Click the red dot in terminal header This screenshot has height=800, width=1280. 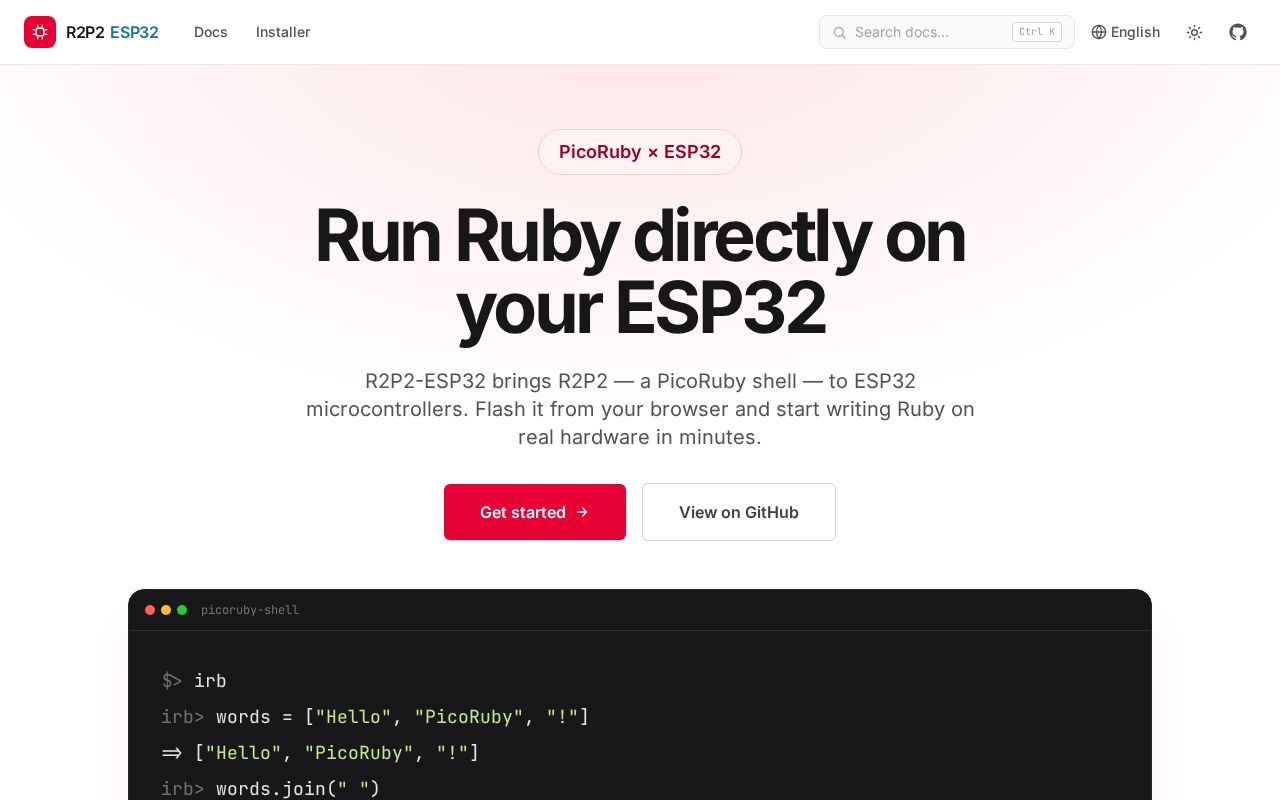pyautogui.click(x=150, y=610)
